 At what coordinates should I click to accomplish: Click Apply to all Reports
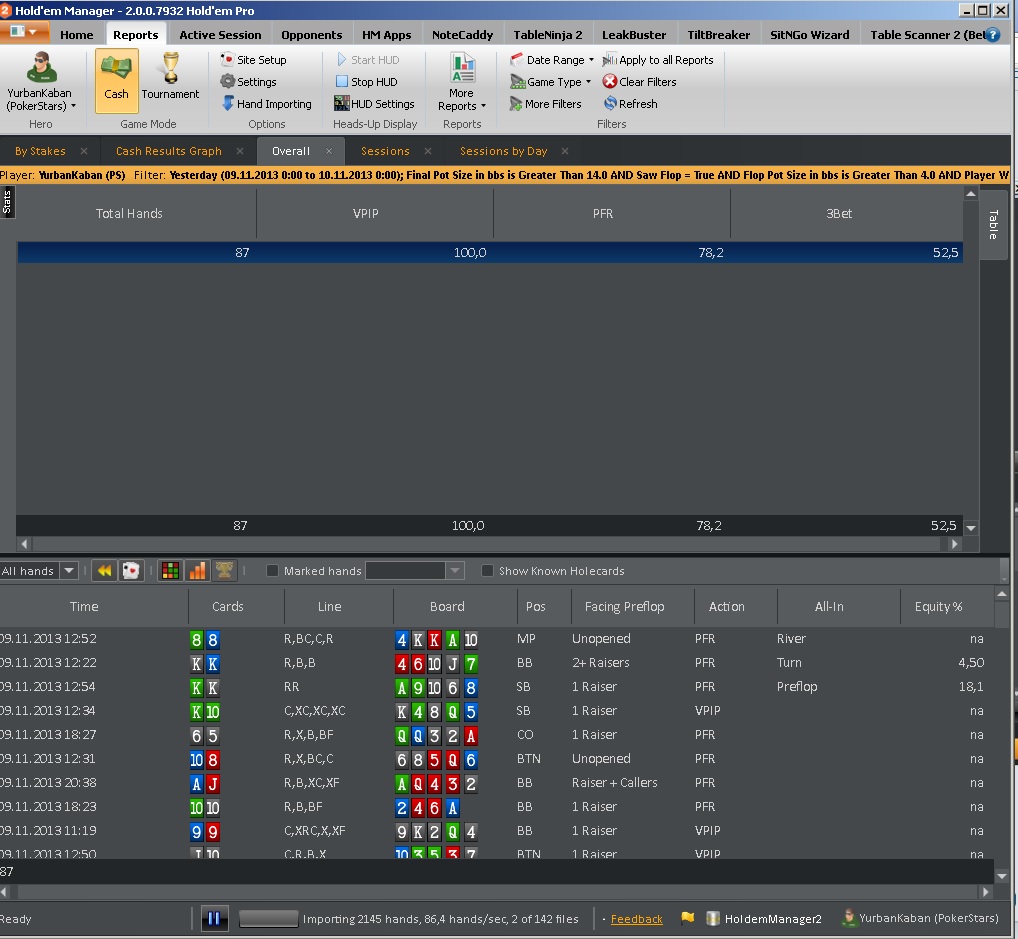click(x=658, y=60)
